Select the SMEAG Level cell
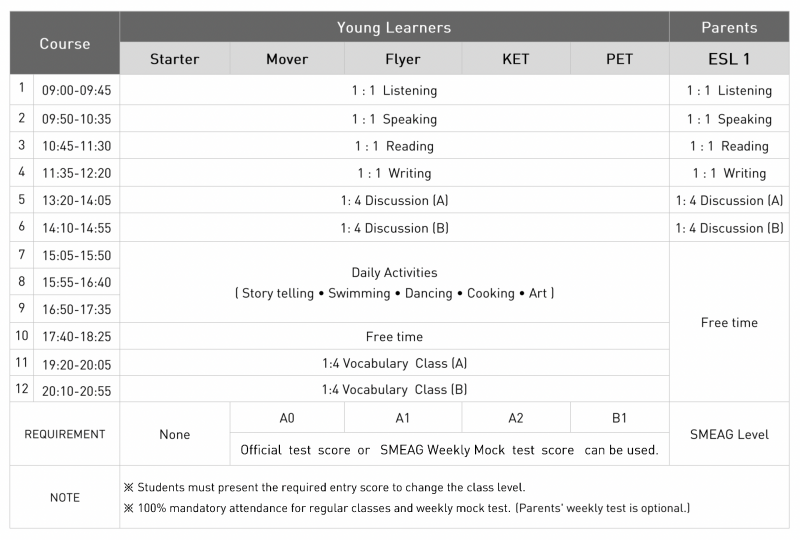 click(729, 434)
